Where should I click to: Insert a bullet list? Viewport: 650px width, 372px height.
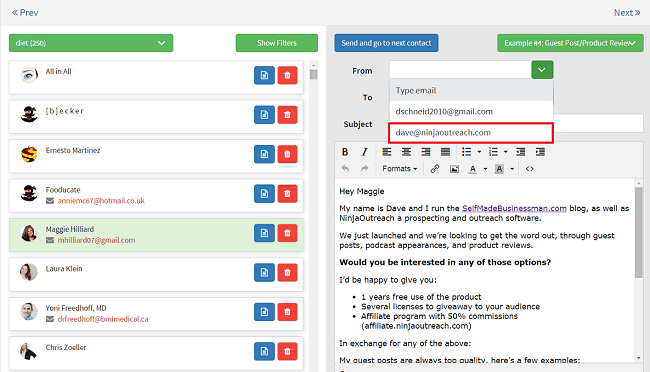click(467, 152)
